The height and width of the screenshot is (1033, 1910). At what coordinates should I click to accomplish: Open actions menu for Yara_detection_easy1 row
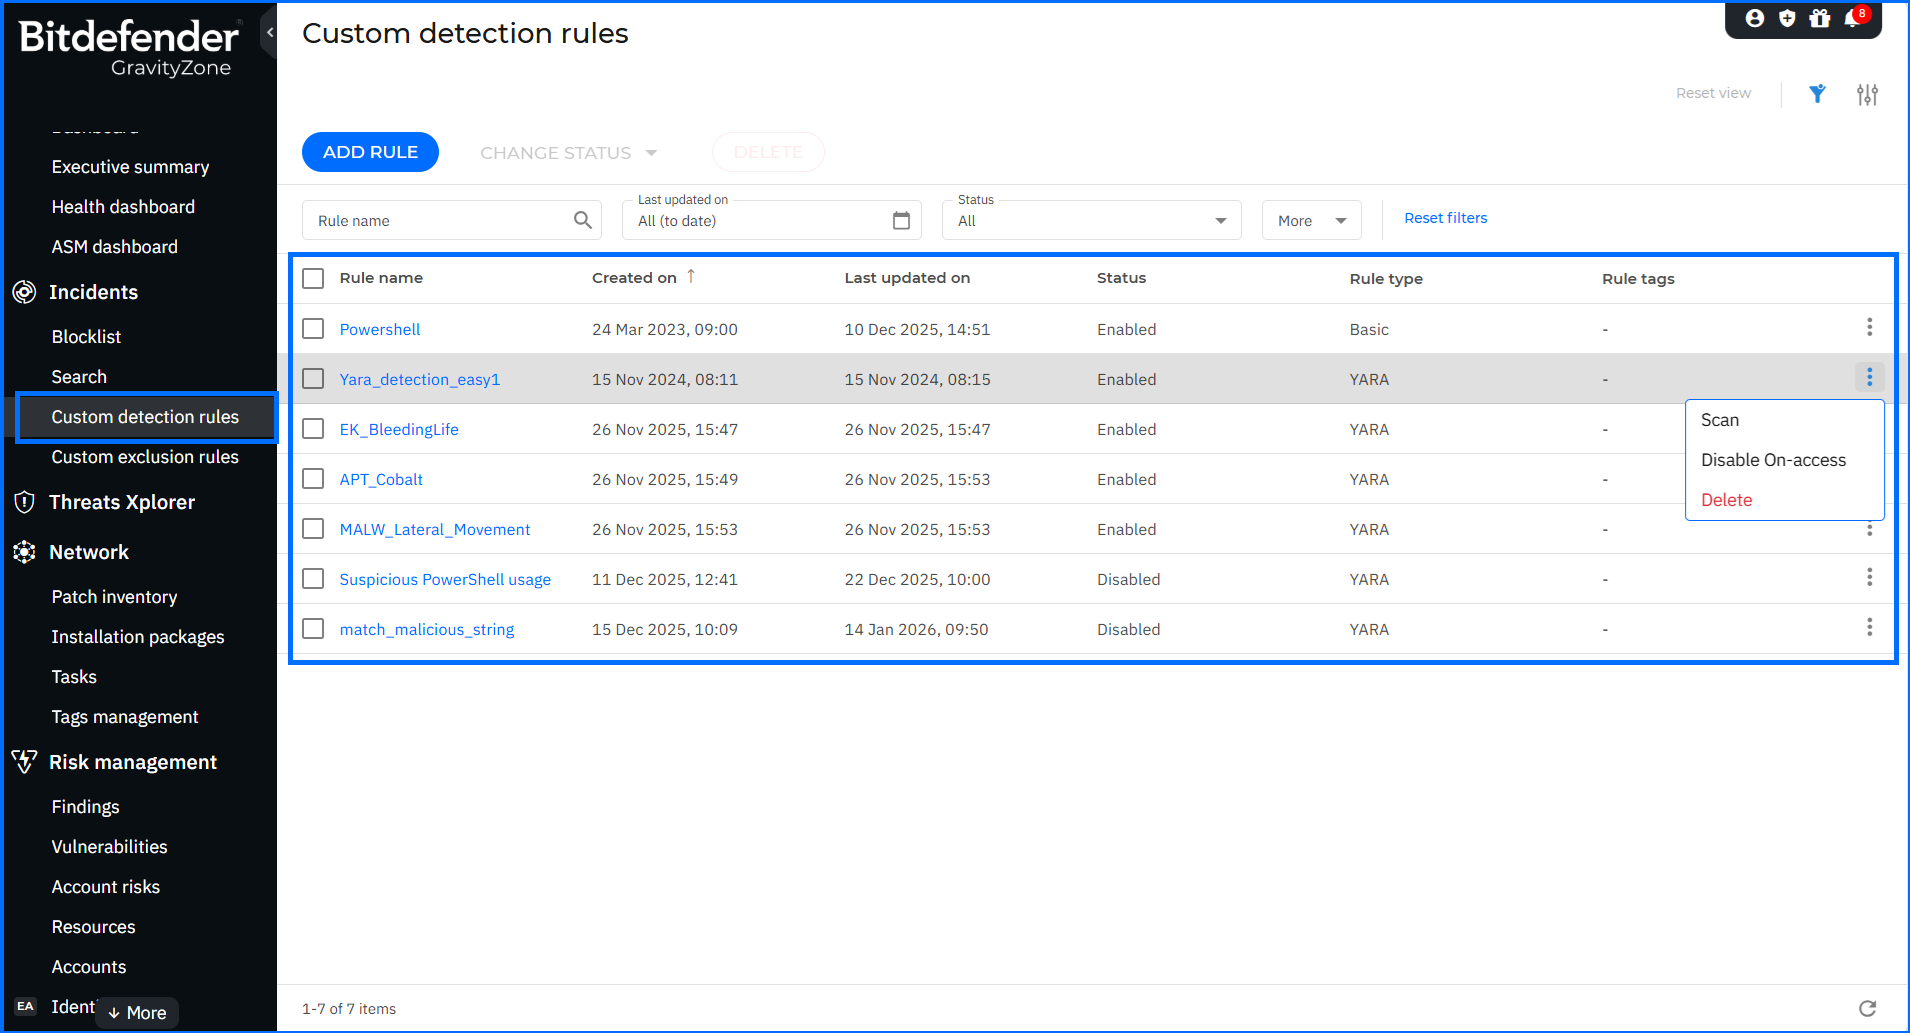tap(1869, 377)
